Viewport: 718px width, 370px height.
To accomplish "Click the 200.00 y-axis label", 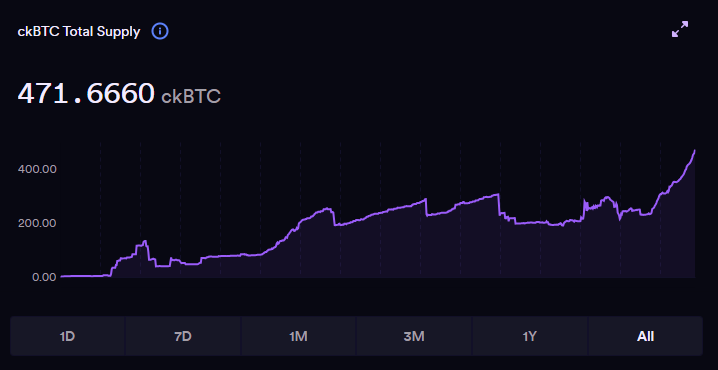I will 37,223.
